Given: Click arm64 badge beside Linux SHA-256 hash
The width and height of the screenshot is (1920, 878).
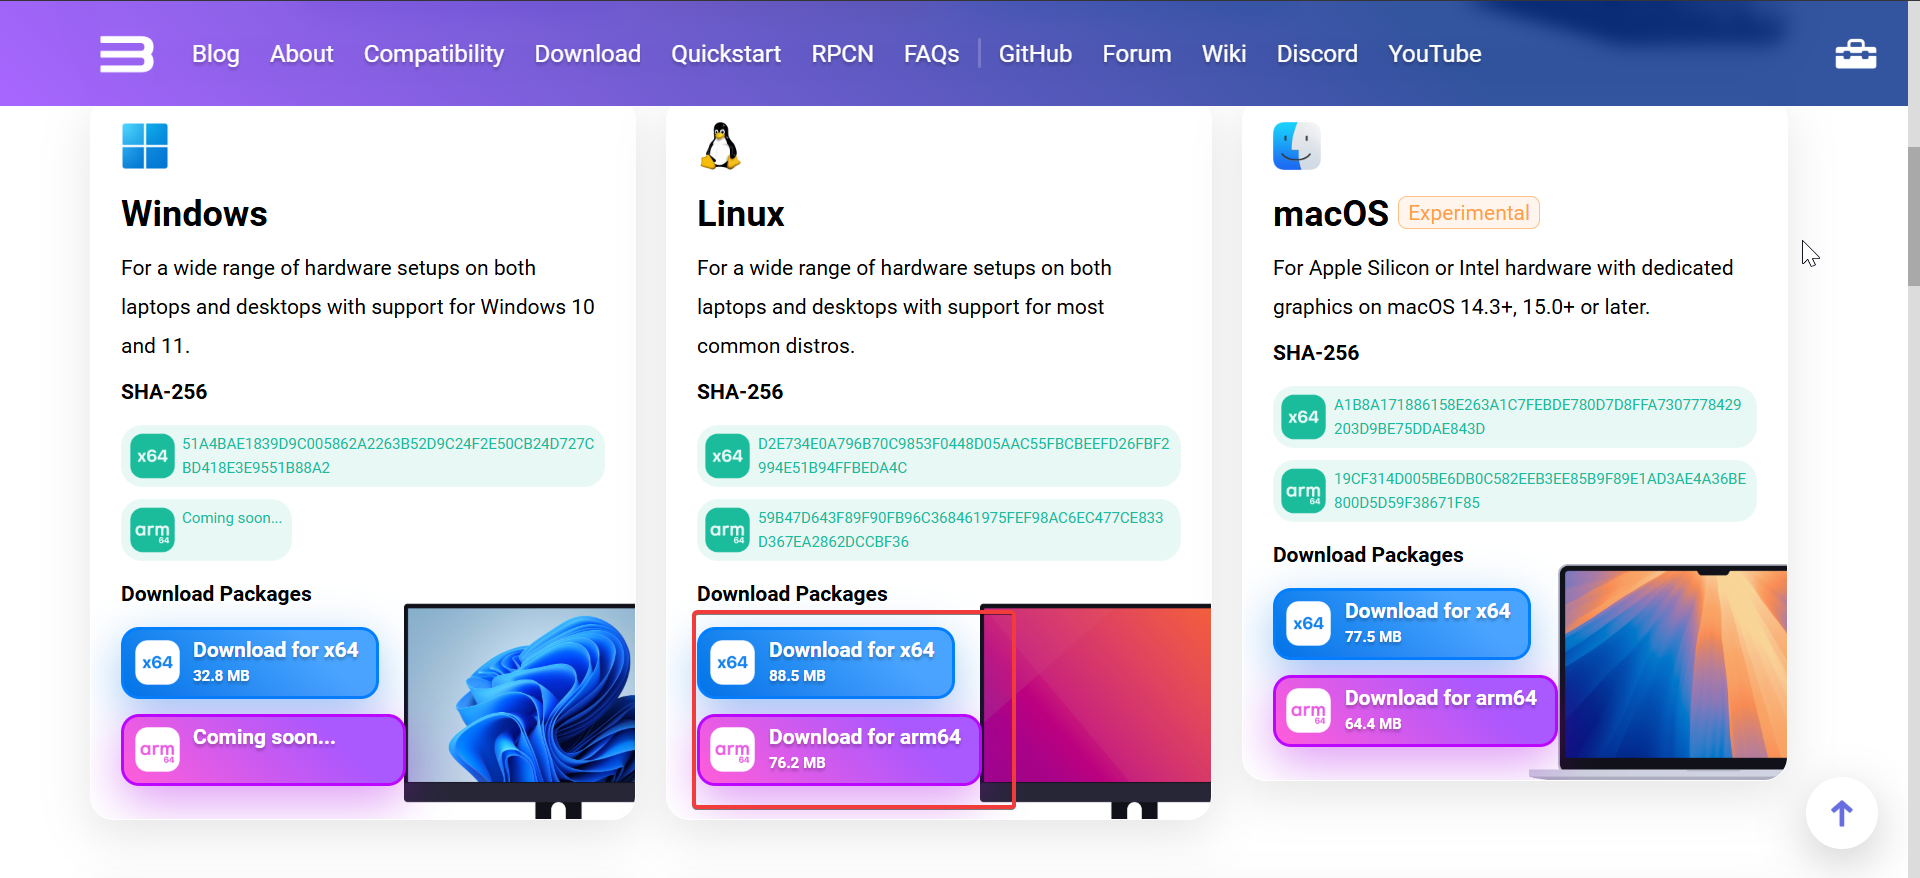Looking at the screenshot, I should click(x=728, y=530).
